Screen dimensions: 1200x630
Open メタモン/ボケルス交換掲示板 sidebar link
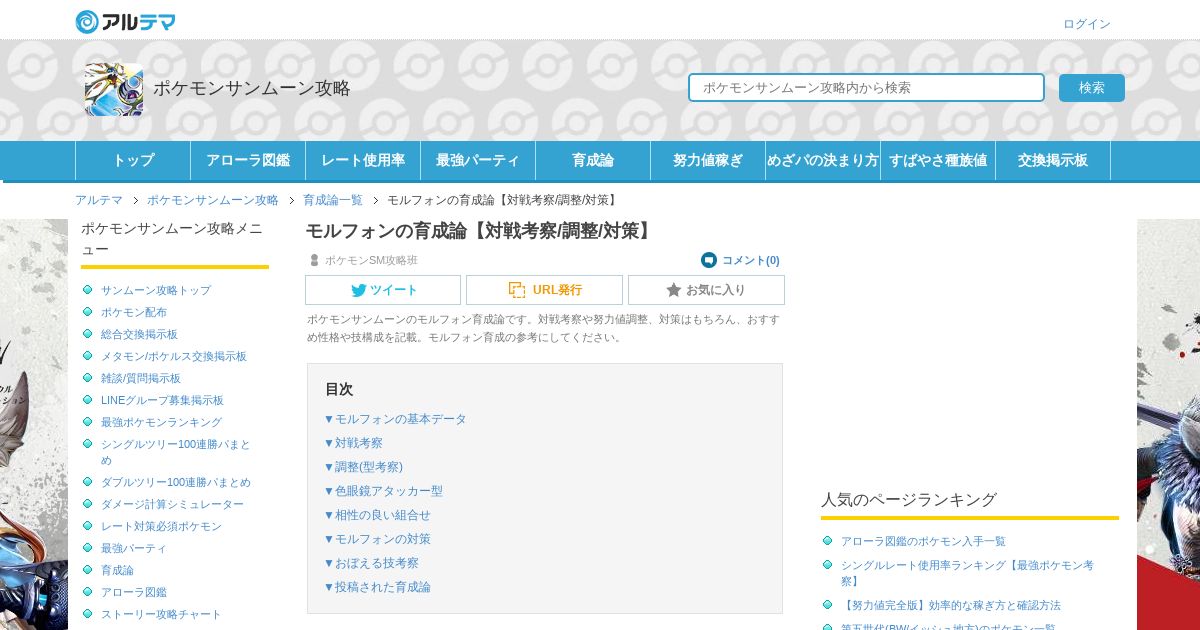(174, 356)
